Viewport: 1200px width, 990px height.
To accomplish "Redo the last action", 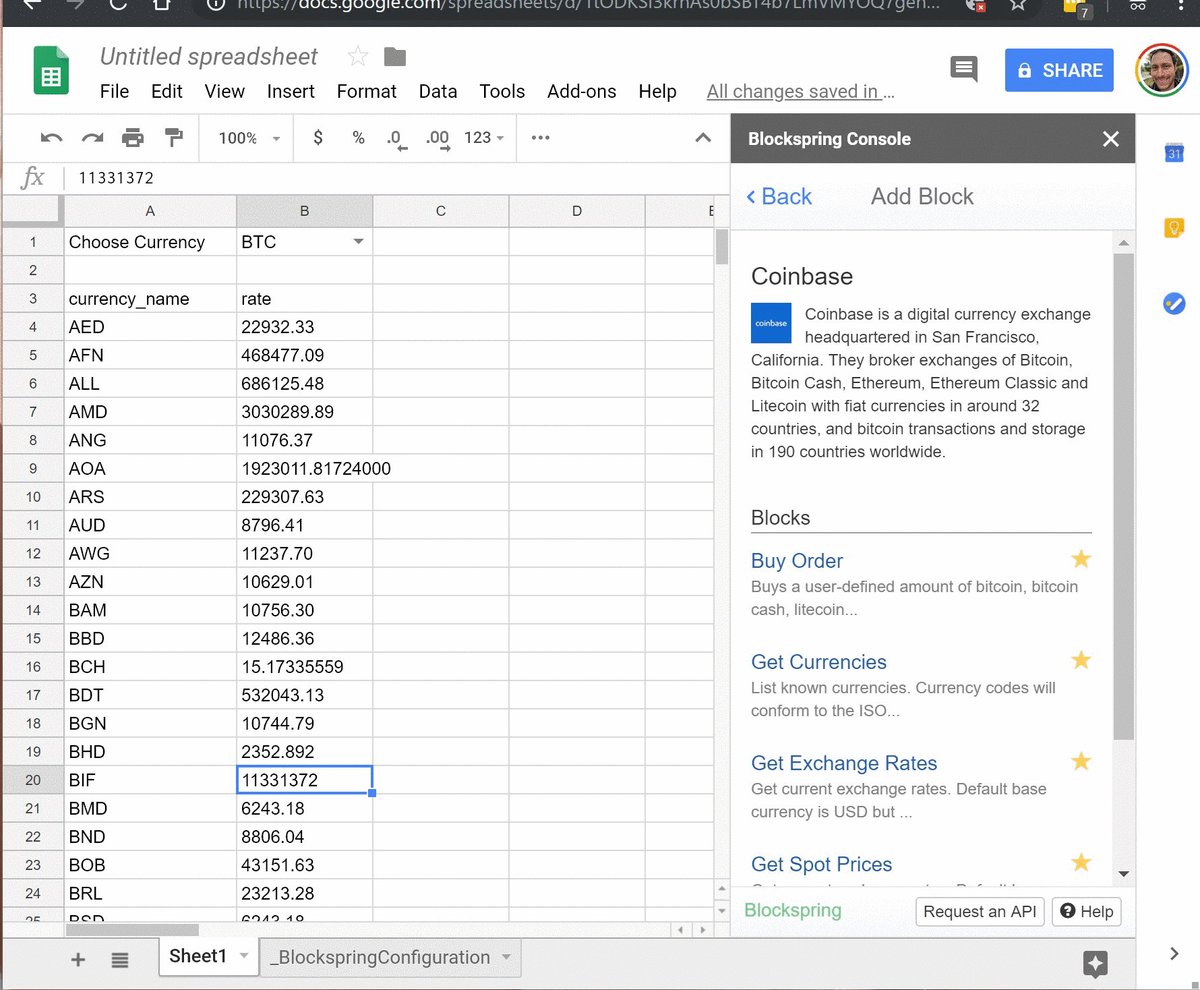I will point(92,138).
